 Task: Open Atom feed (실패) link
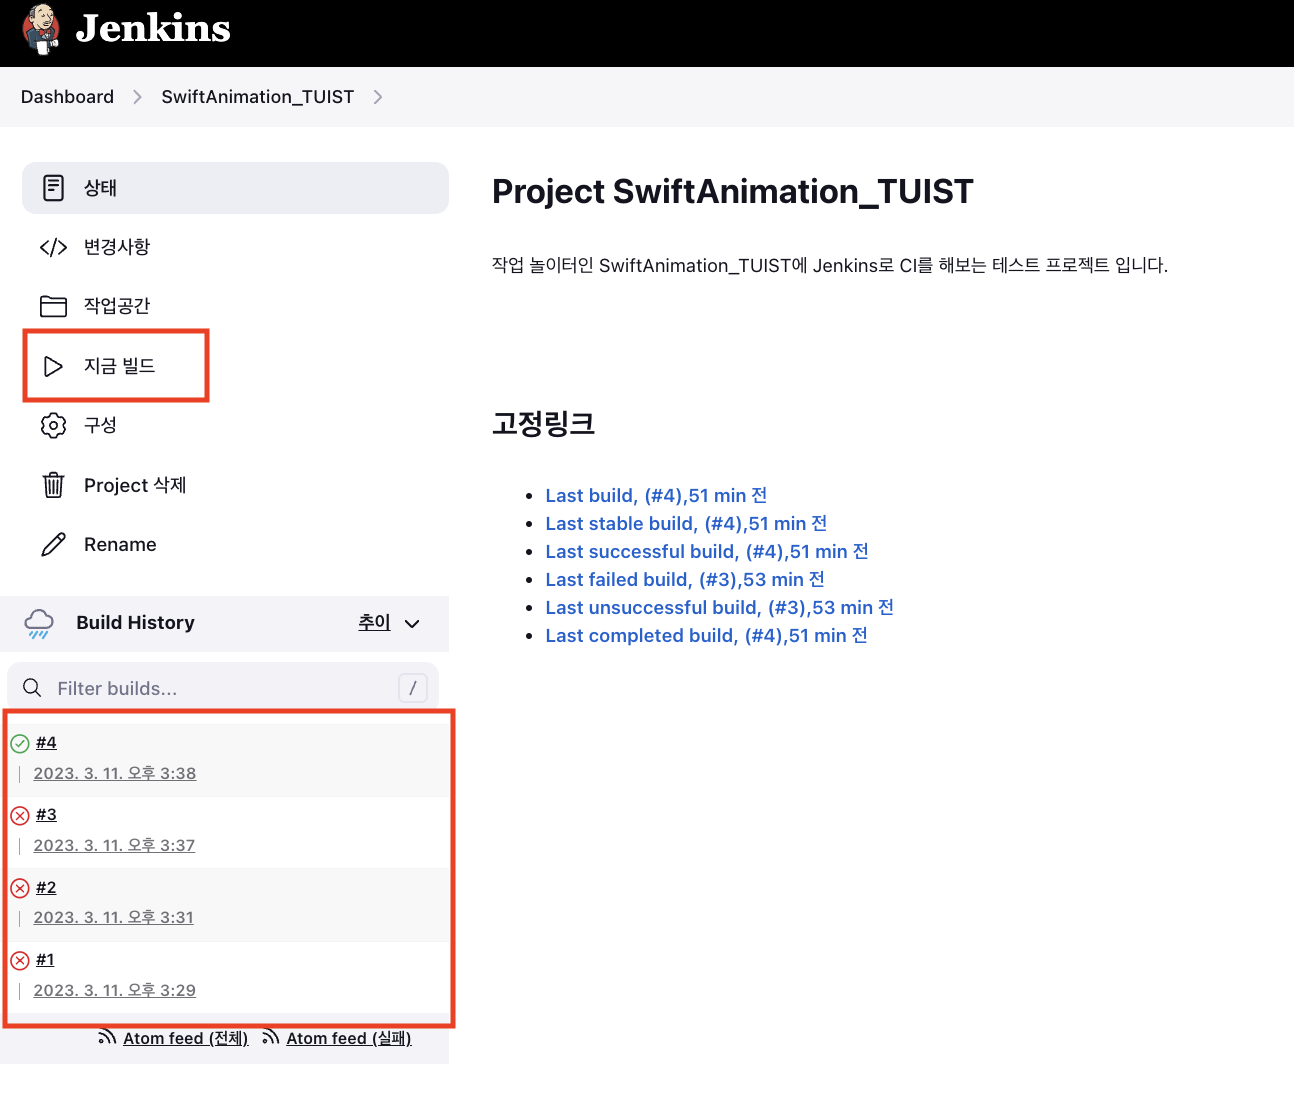coord(349,1038)
